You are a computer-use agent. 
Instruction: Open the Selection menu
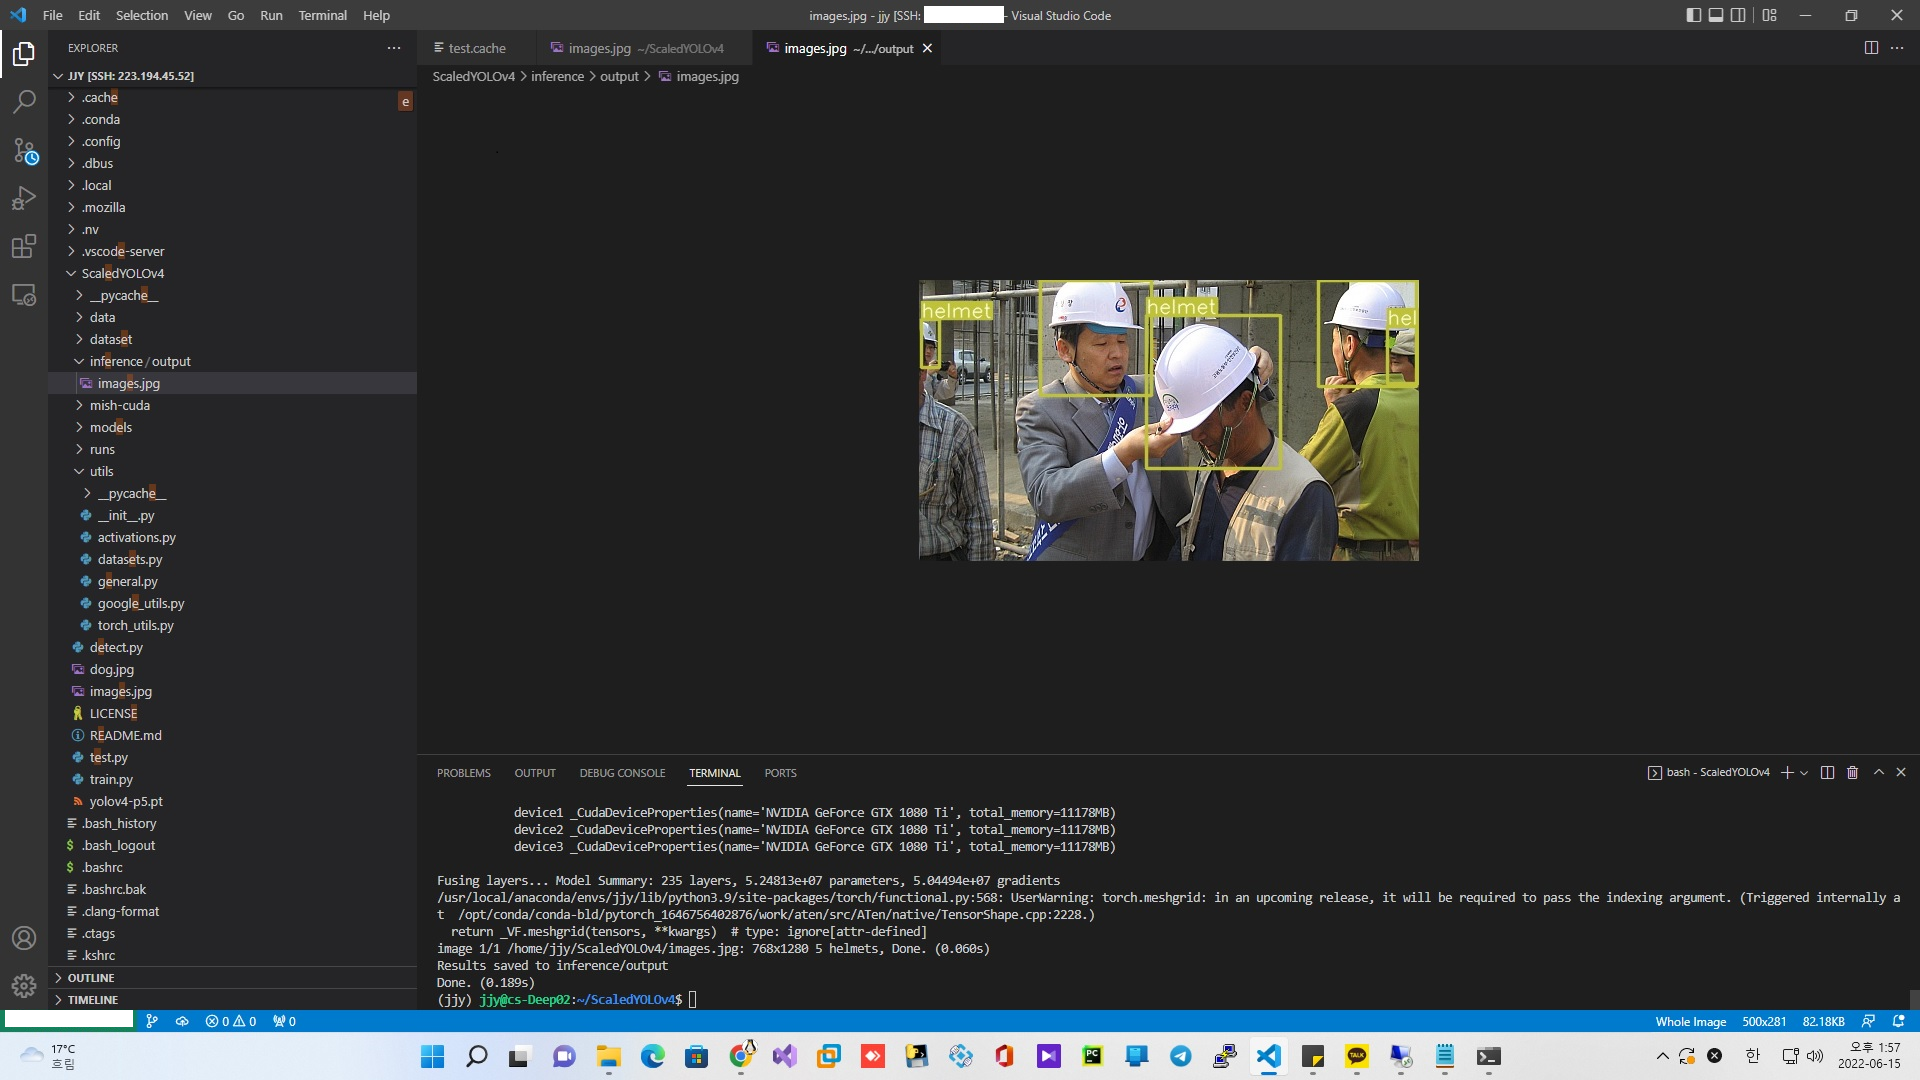[x=142, y=15]
